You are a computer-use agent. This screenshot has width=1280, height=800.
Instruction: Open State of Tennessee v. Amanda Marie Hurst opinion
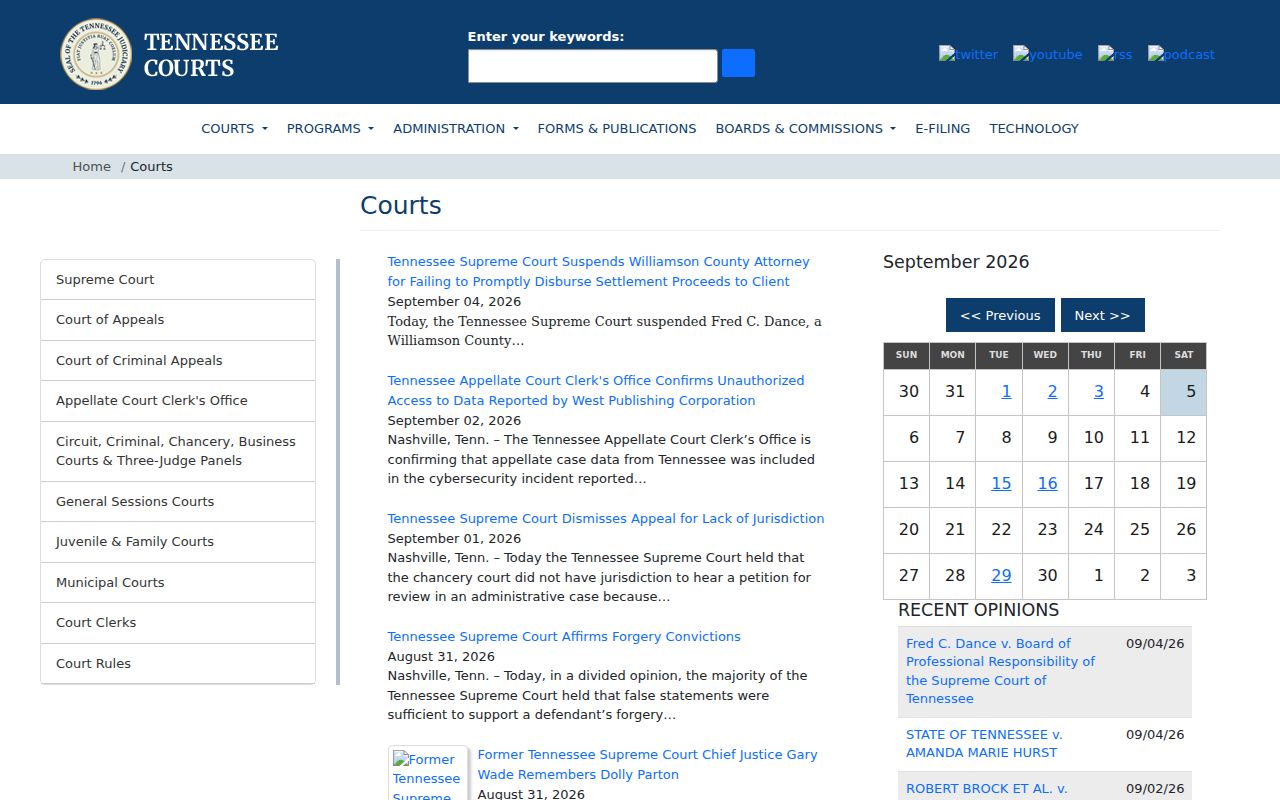pyautogui.click(x=984, y=743)
